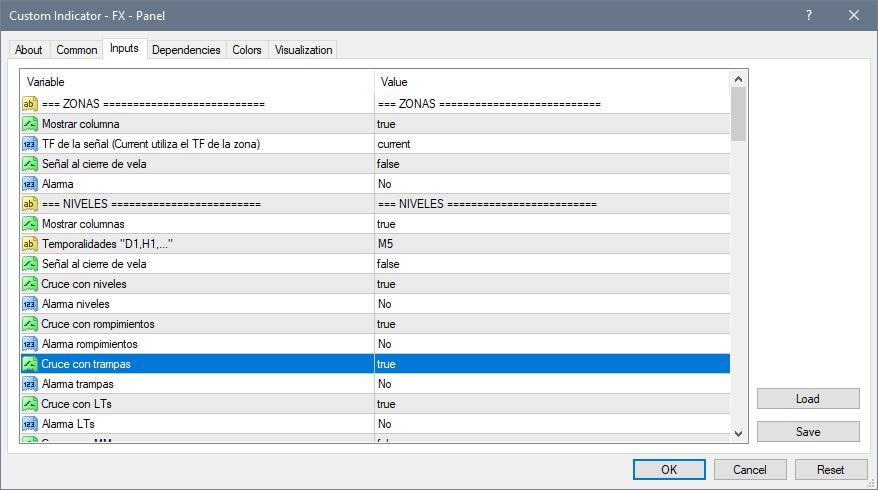This screenshot has height=490, width=878.
Task: Select value No of Alarma trampas
Action: tap(552, 384)
